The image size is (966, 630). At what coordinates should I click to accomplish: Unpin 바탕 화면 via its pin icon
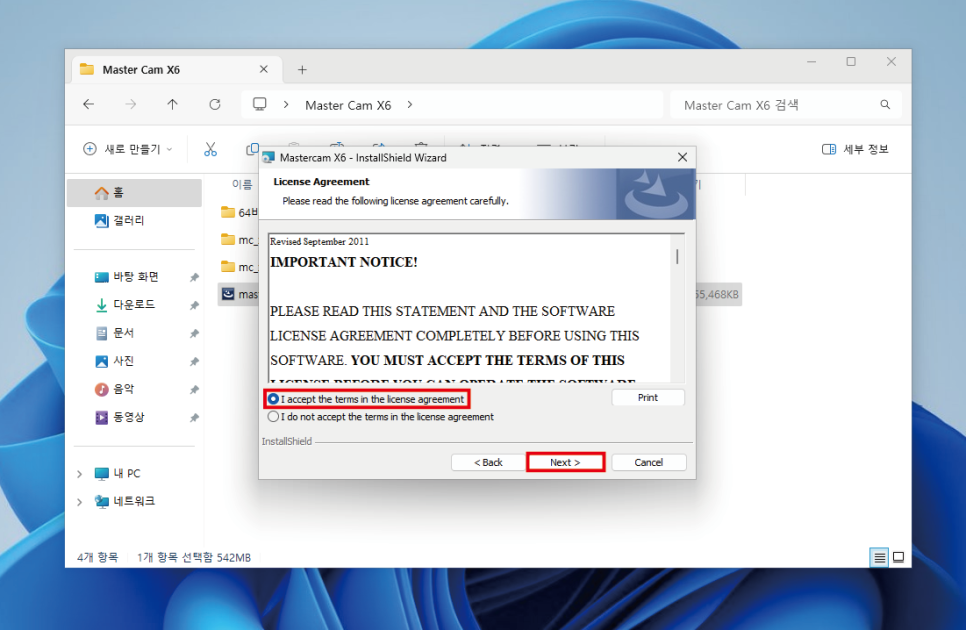(194, 278)
